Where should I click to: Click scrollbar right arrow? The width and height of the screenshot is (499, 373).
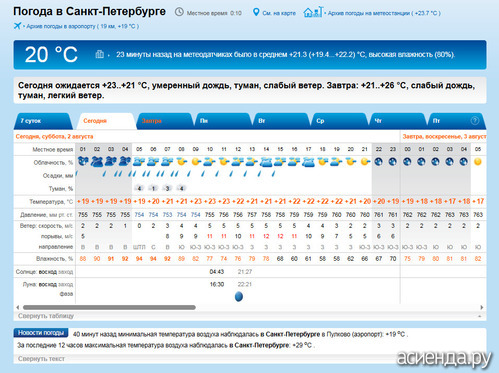click(482, 307)
